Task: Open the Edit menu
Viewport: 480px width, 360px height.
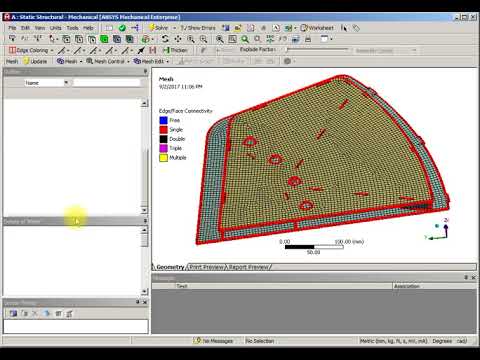Action: pyautogui.click(x=25, y=28)
